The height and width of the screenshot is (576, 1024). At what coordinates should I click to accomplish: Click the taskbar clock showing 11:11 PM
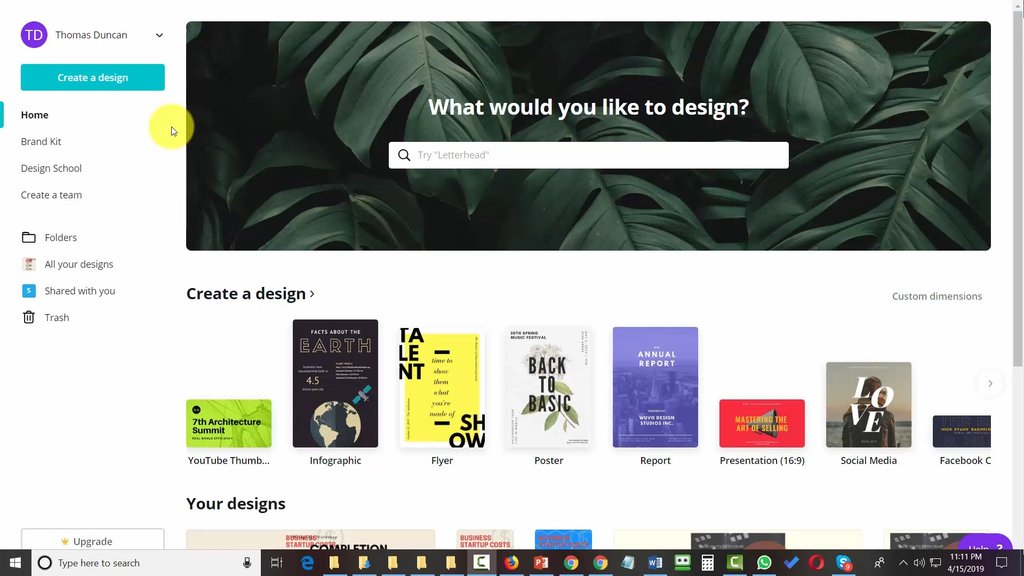click(x=966, y=563)
